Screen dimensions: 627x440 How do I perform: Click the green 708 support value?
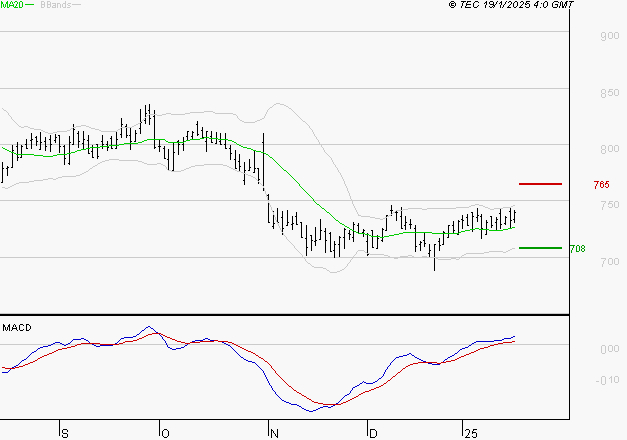577,249
